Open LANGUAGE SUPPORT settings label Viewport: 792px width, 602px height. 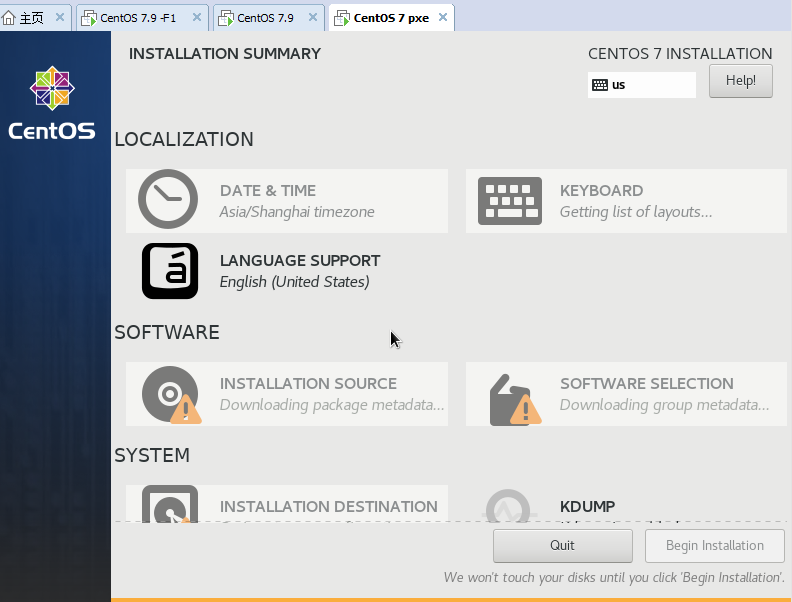(300, 261)
